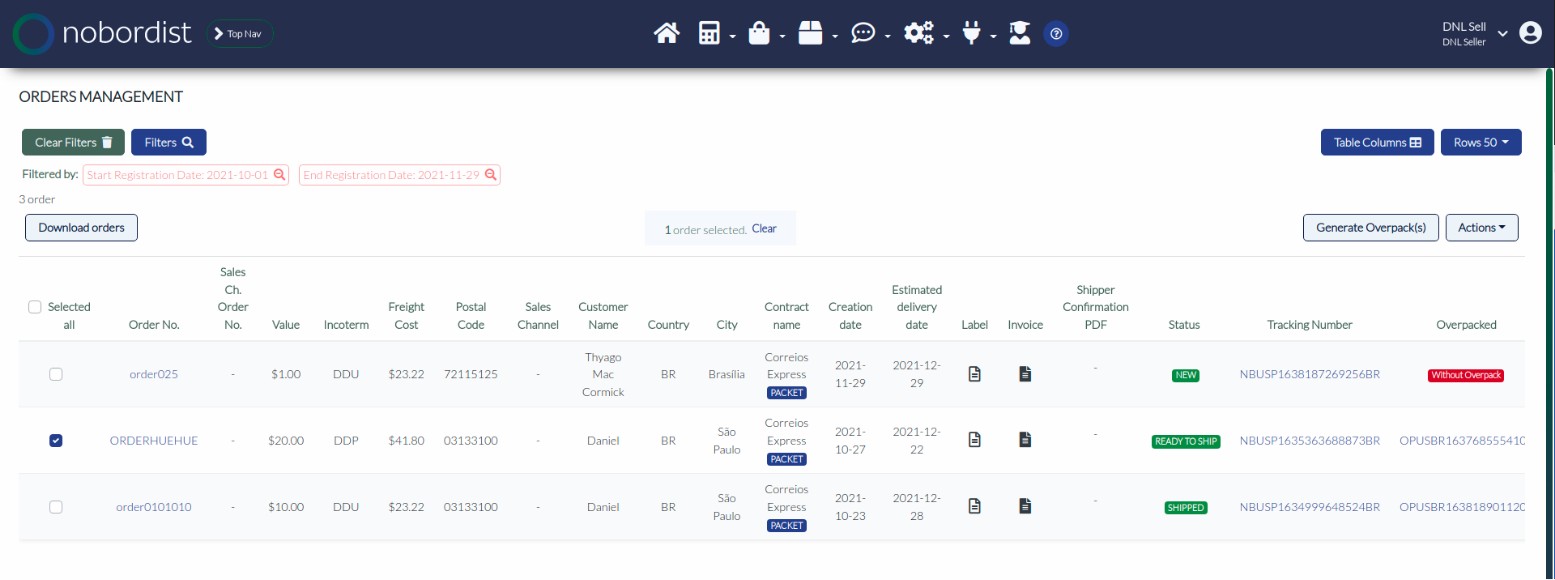Uncheck the ORDERHUEHUE row checkbox
This screenshot has width=1555, height=580.
tap(56, 440)
